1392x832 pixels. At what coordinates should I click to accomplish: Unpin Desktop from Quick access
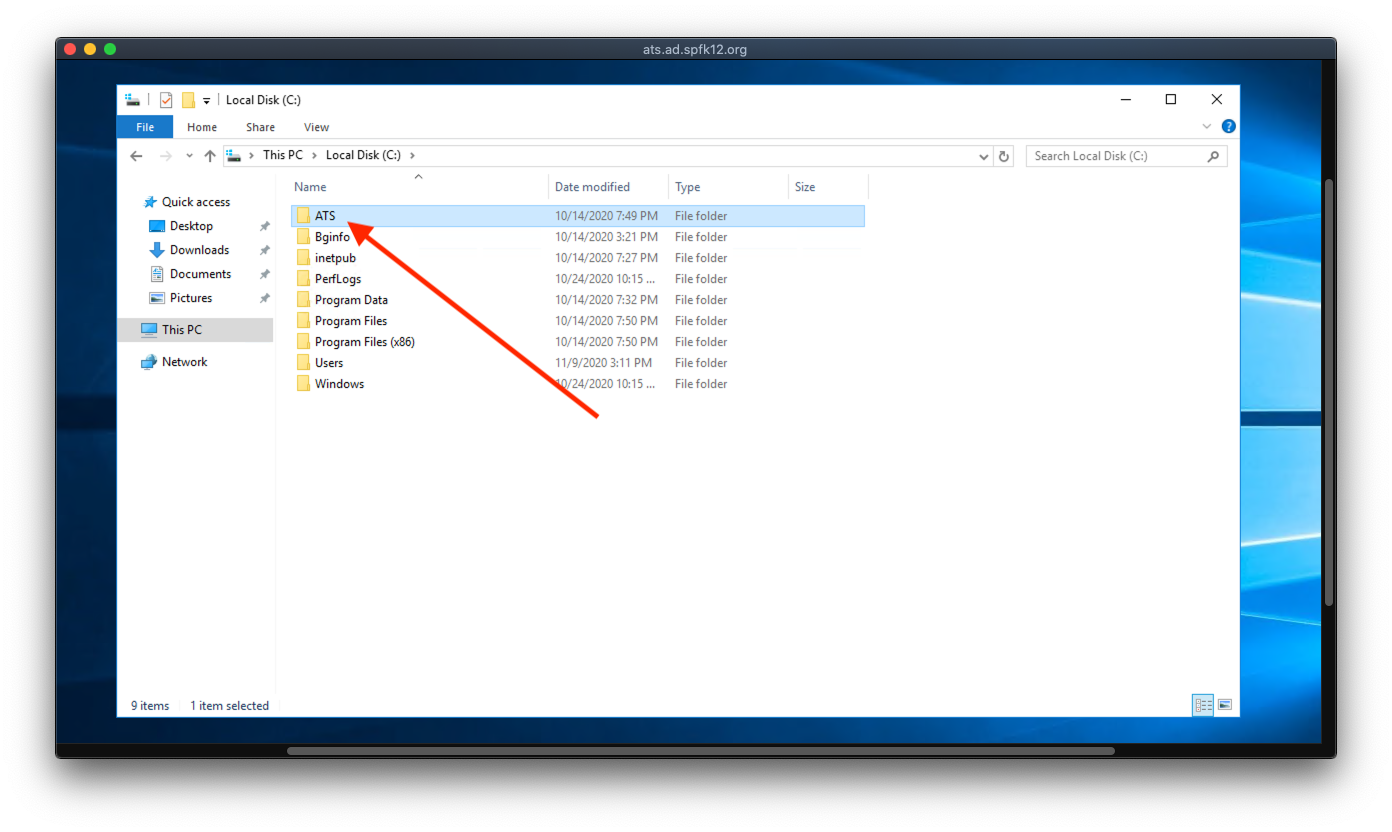click(265, 227)
